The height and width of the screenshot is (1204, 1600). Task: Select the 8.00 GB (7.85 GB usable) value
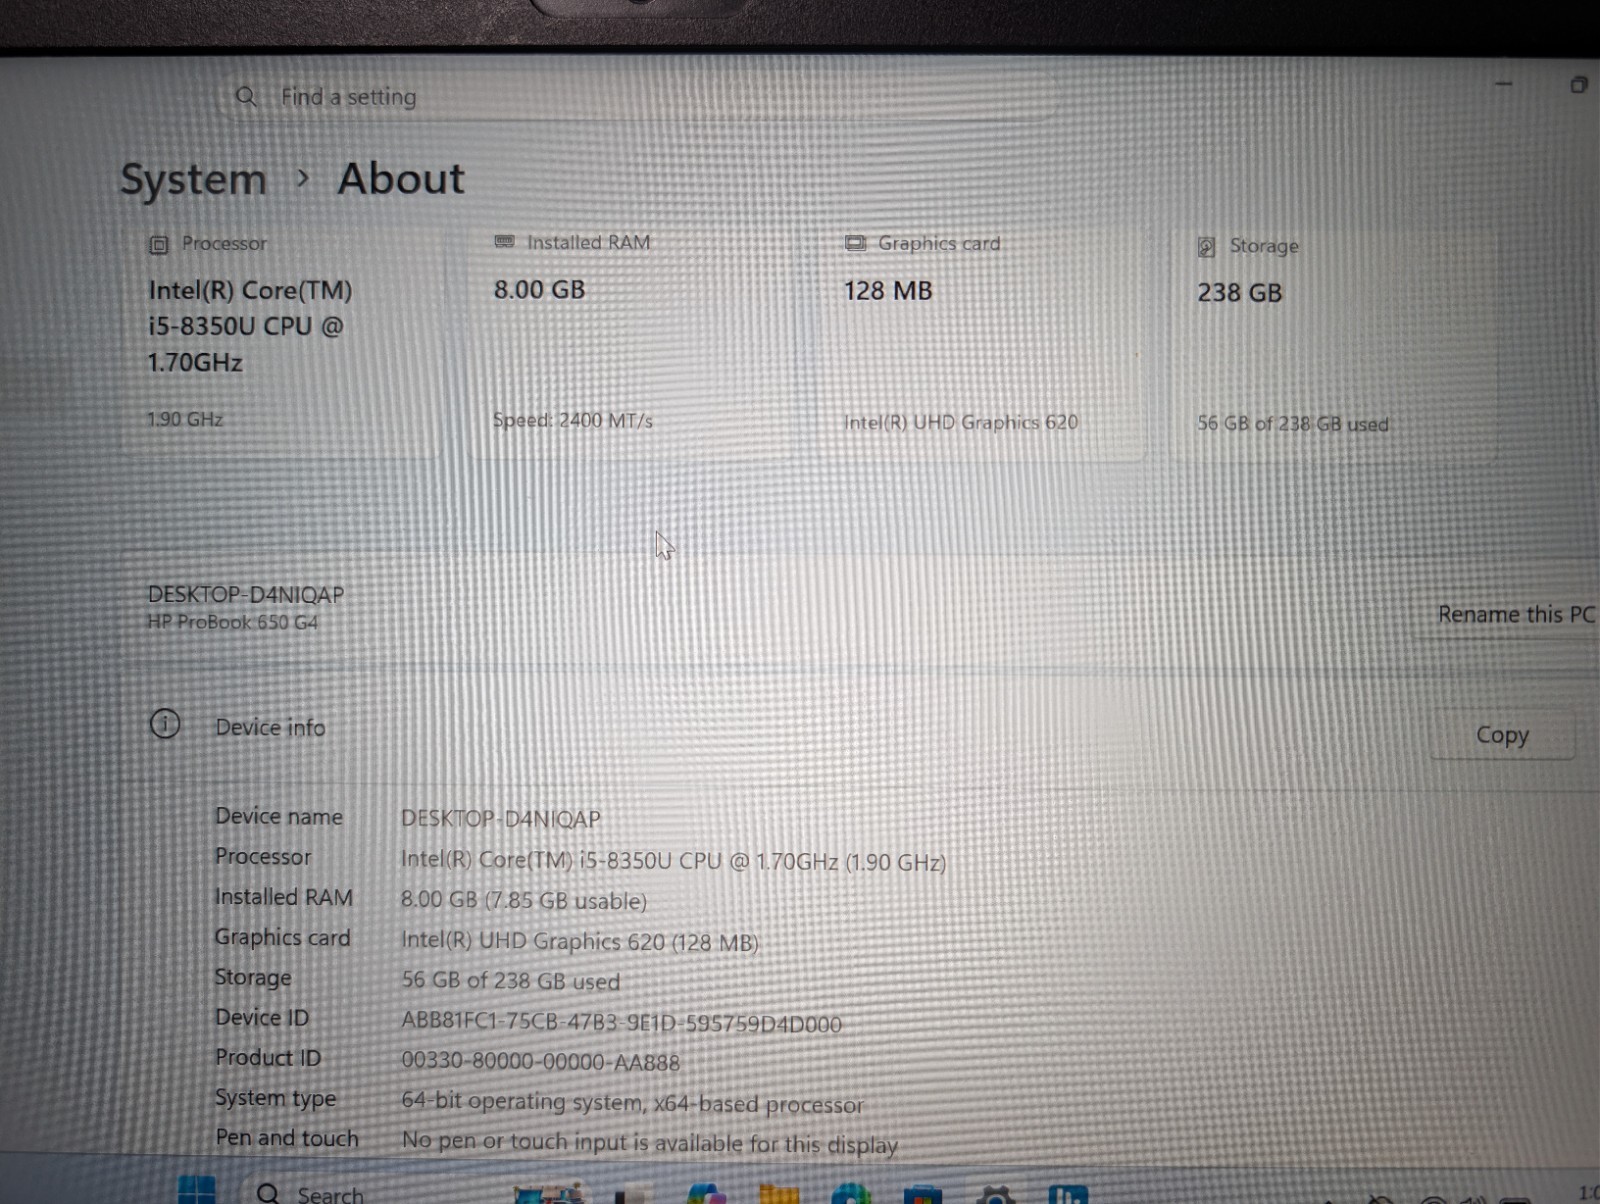point(524,900)
